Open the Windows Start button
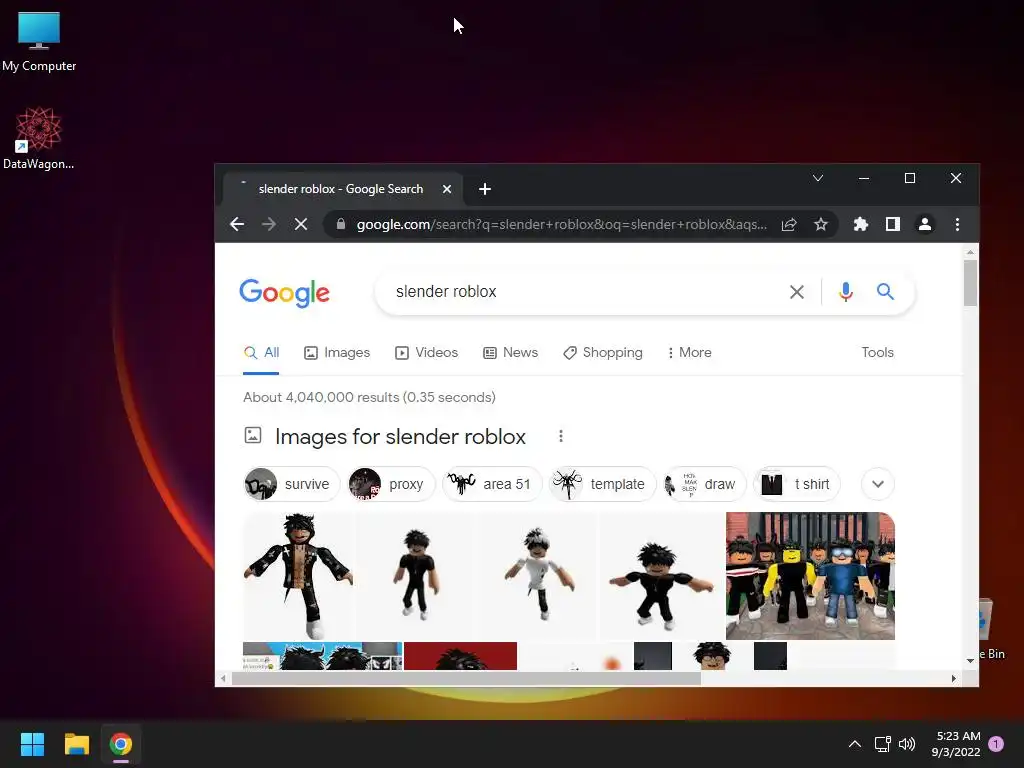This screenshot has height=768, width=1024. (32, 744)
